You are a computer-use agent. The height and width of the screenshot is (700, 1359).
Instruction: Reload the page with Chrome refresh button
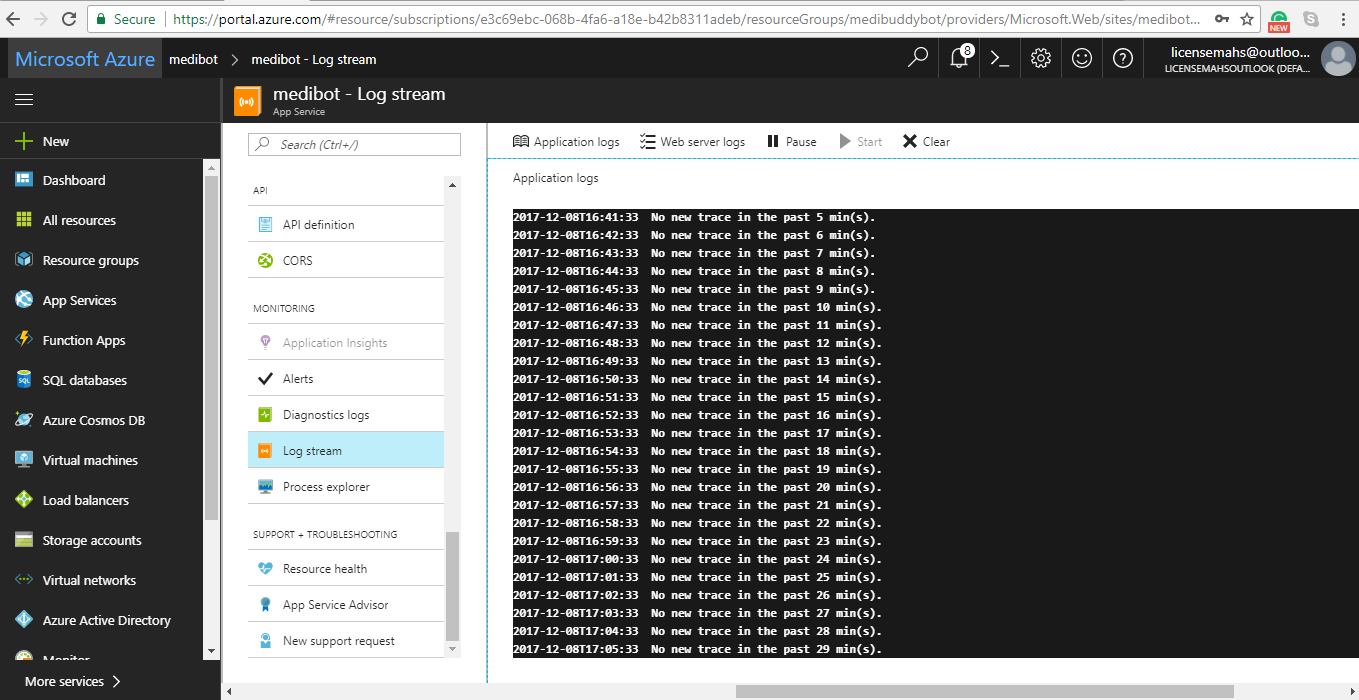tap(69, 19)
